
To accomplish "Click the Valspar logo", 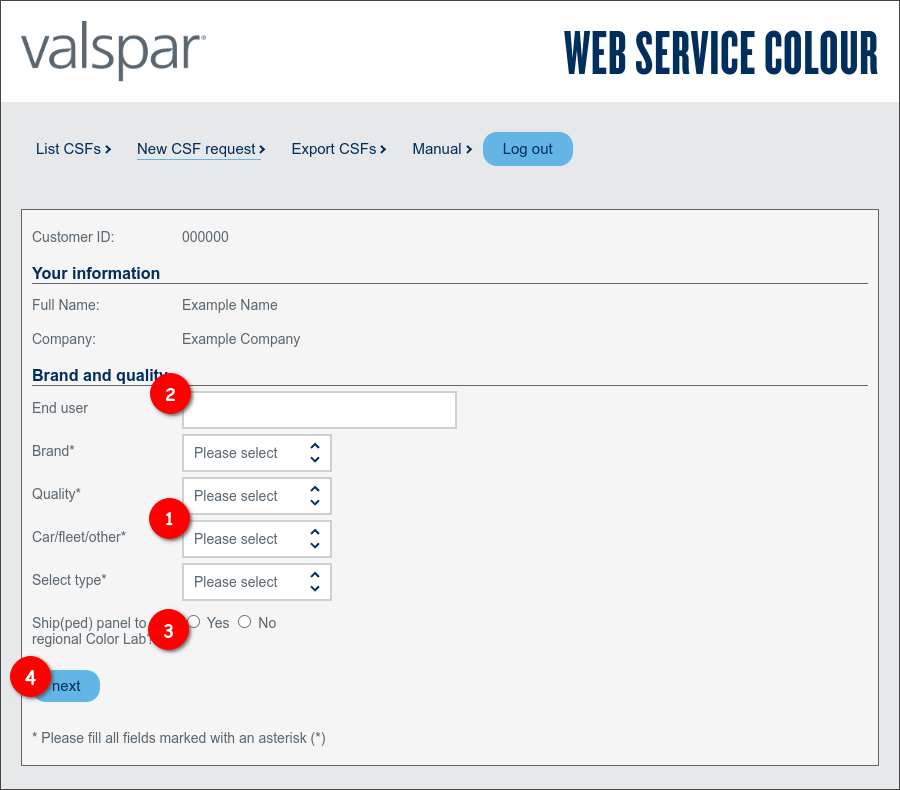I will click(x=113, y=54).
